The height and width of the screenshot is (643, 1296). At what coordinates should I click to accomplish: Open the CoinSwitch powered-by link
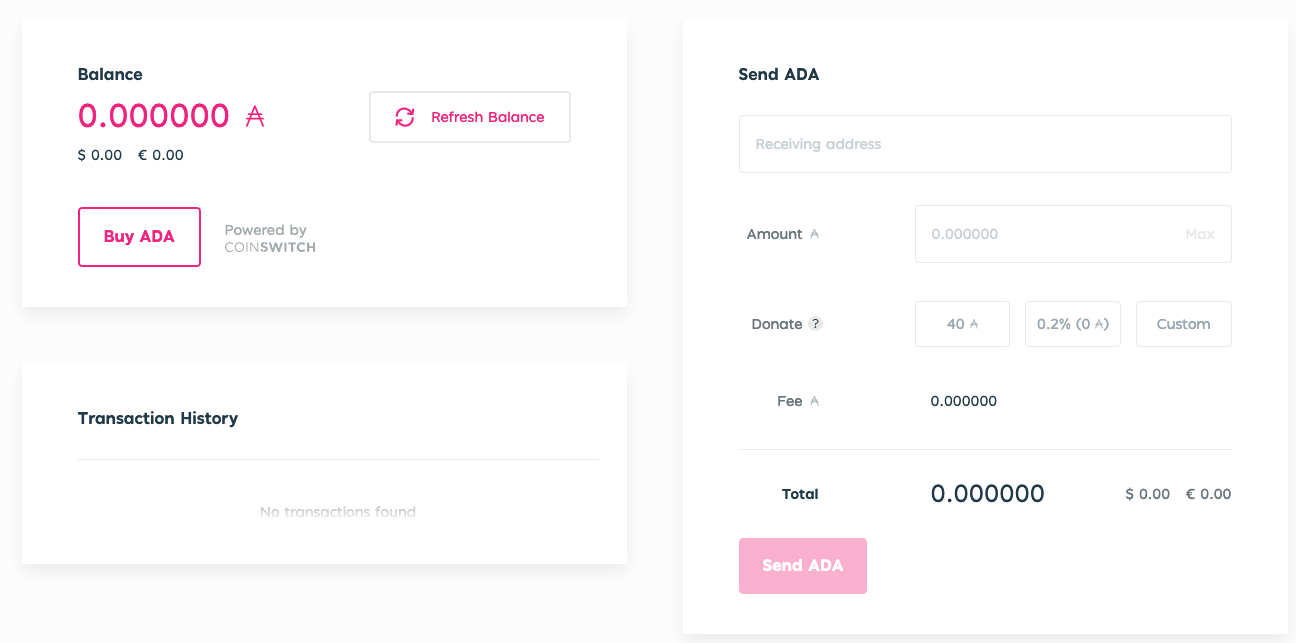tap(270, 238)
